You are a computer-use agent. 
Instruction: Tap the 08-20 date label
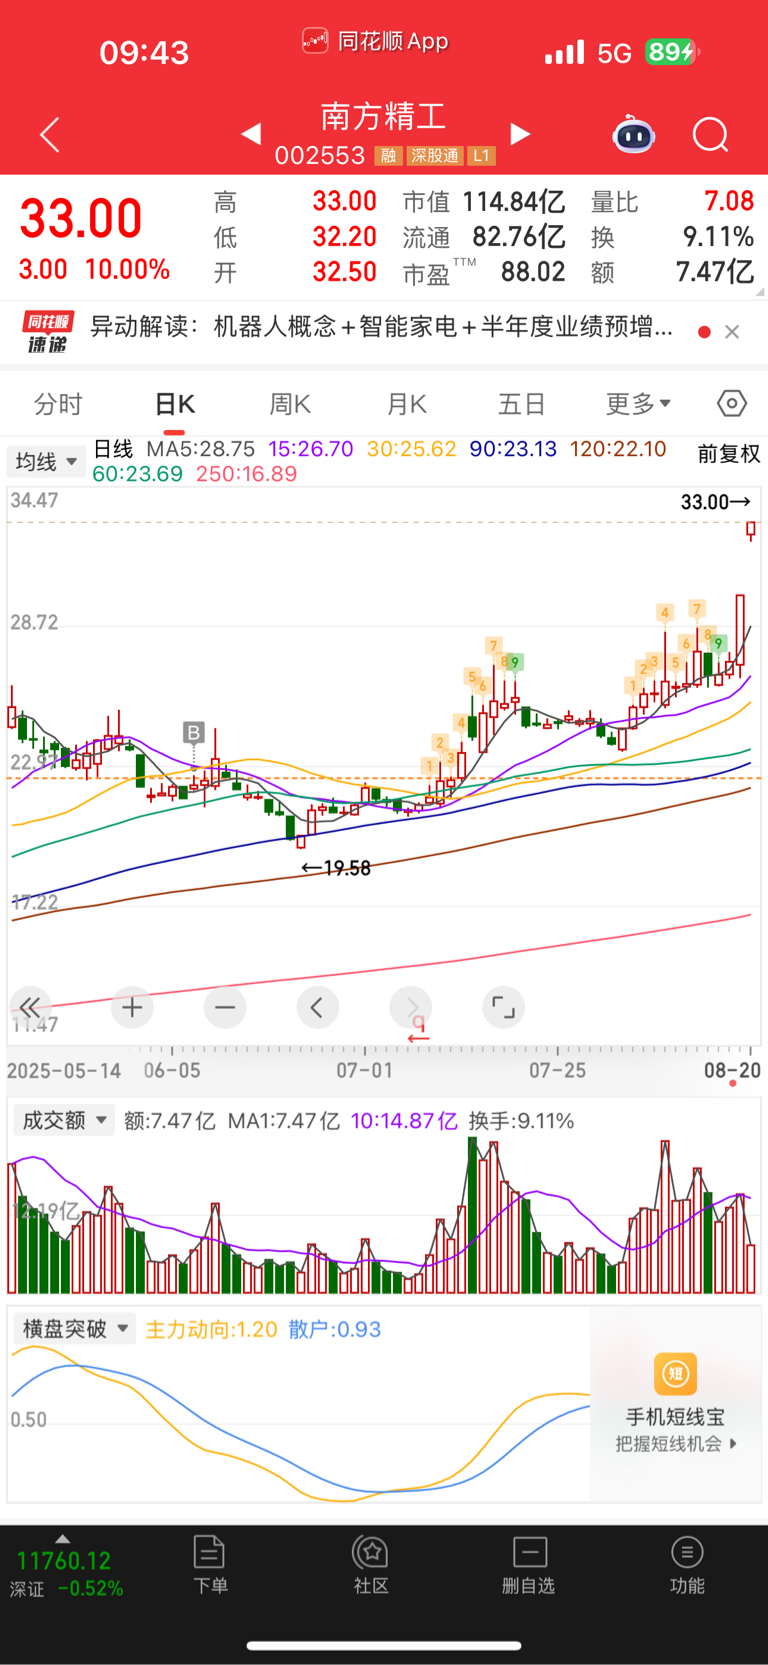pos(732,1070)
